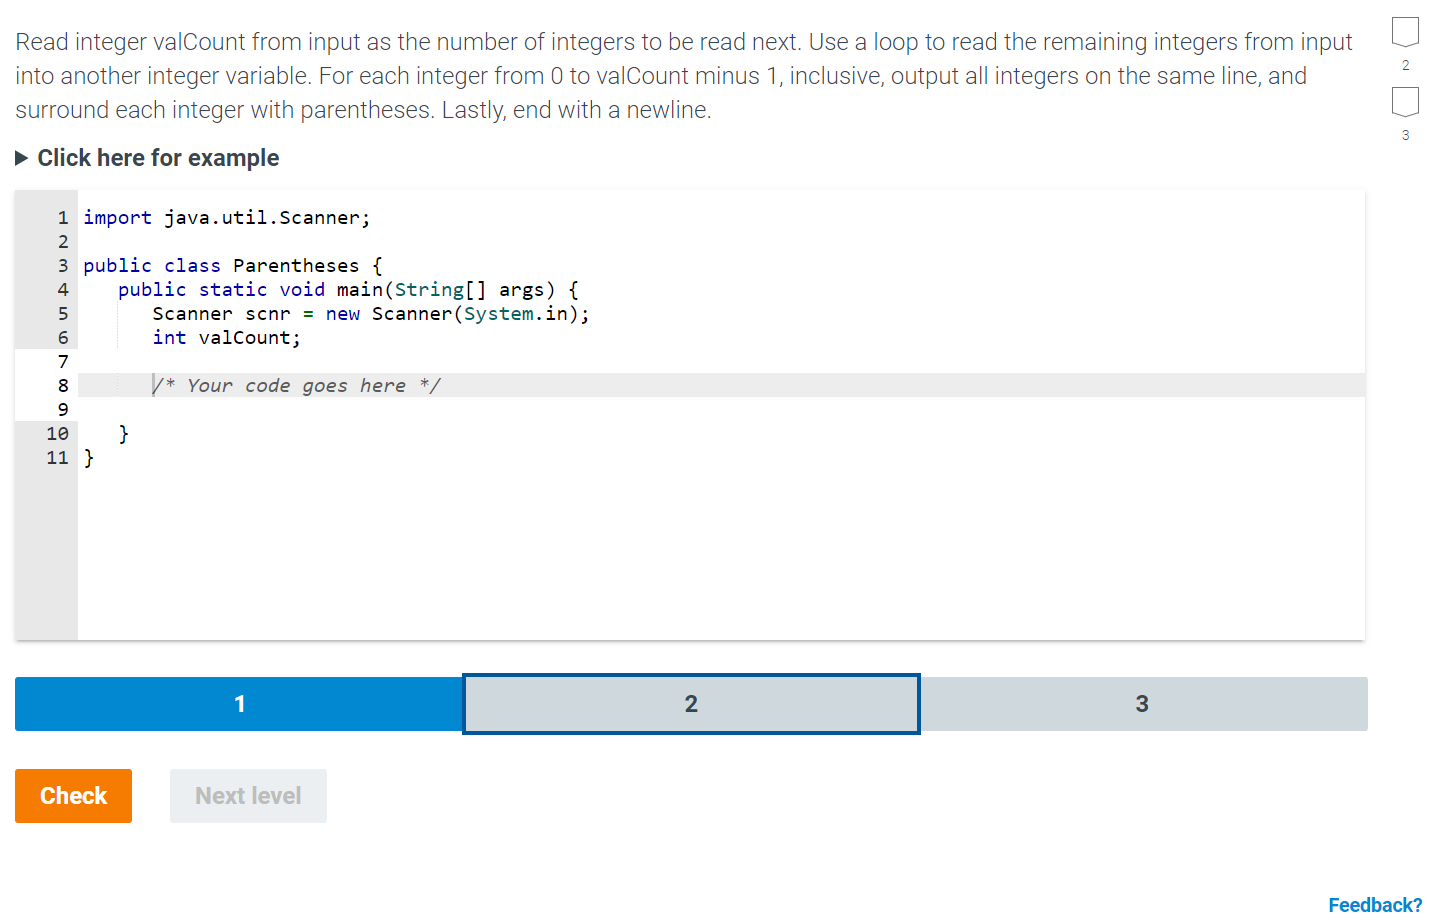Click the Parentheses class name in the code

pyautogui.click(x=295, y=265)
